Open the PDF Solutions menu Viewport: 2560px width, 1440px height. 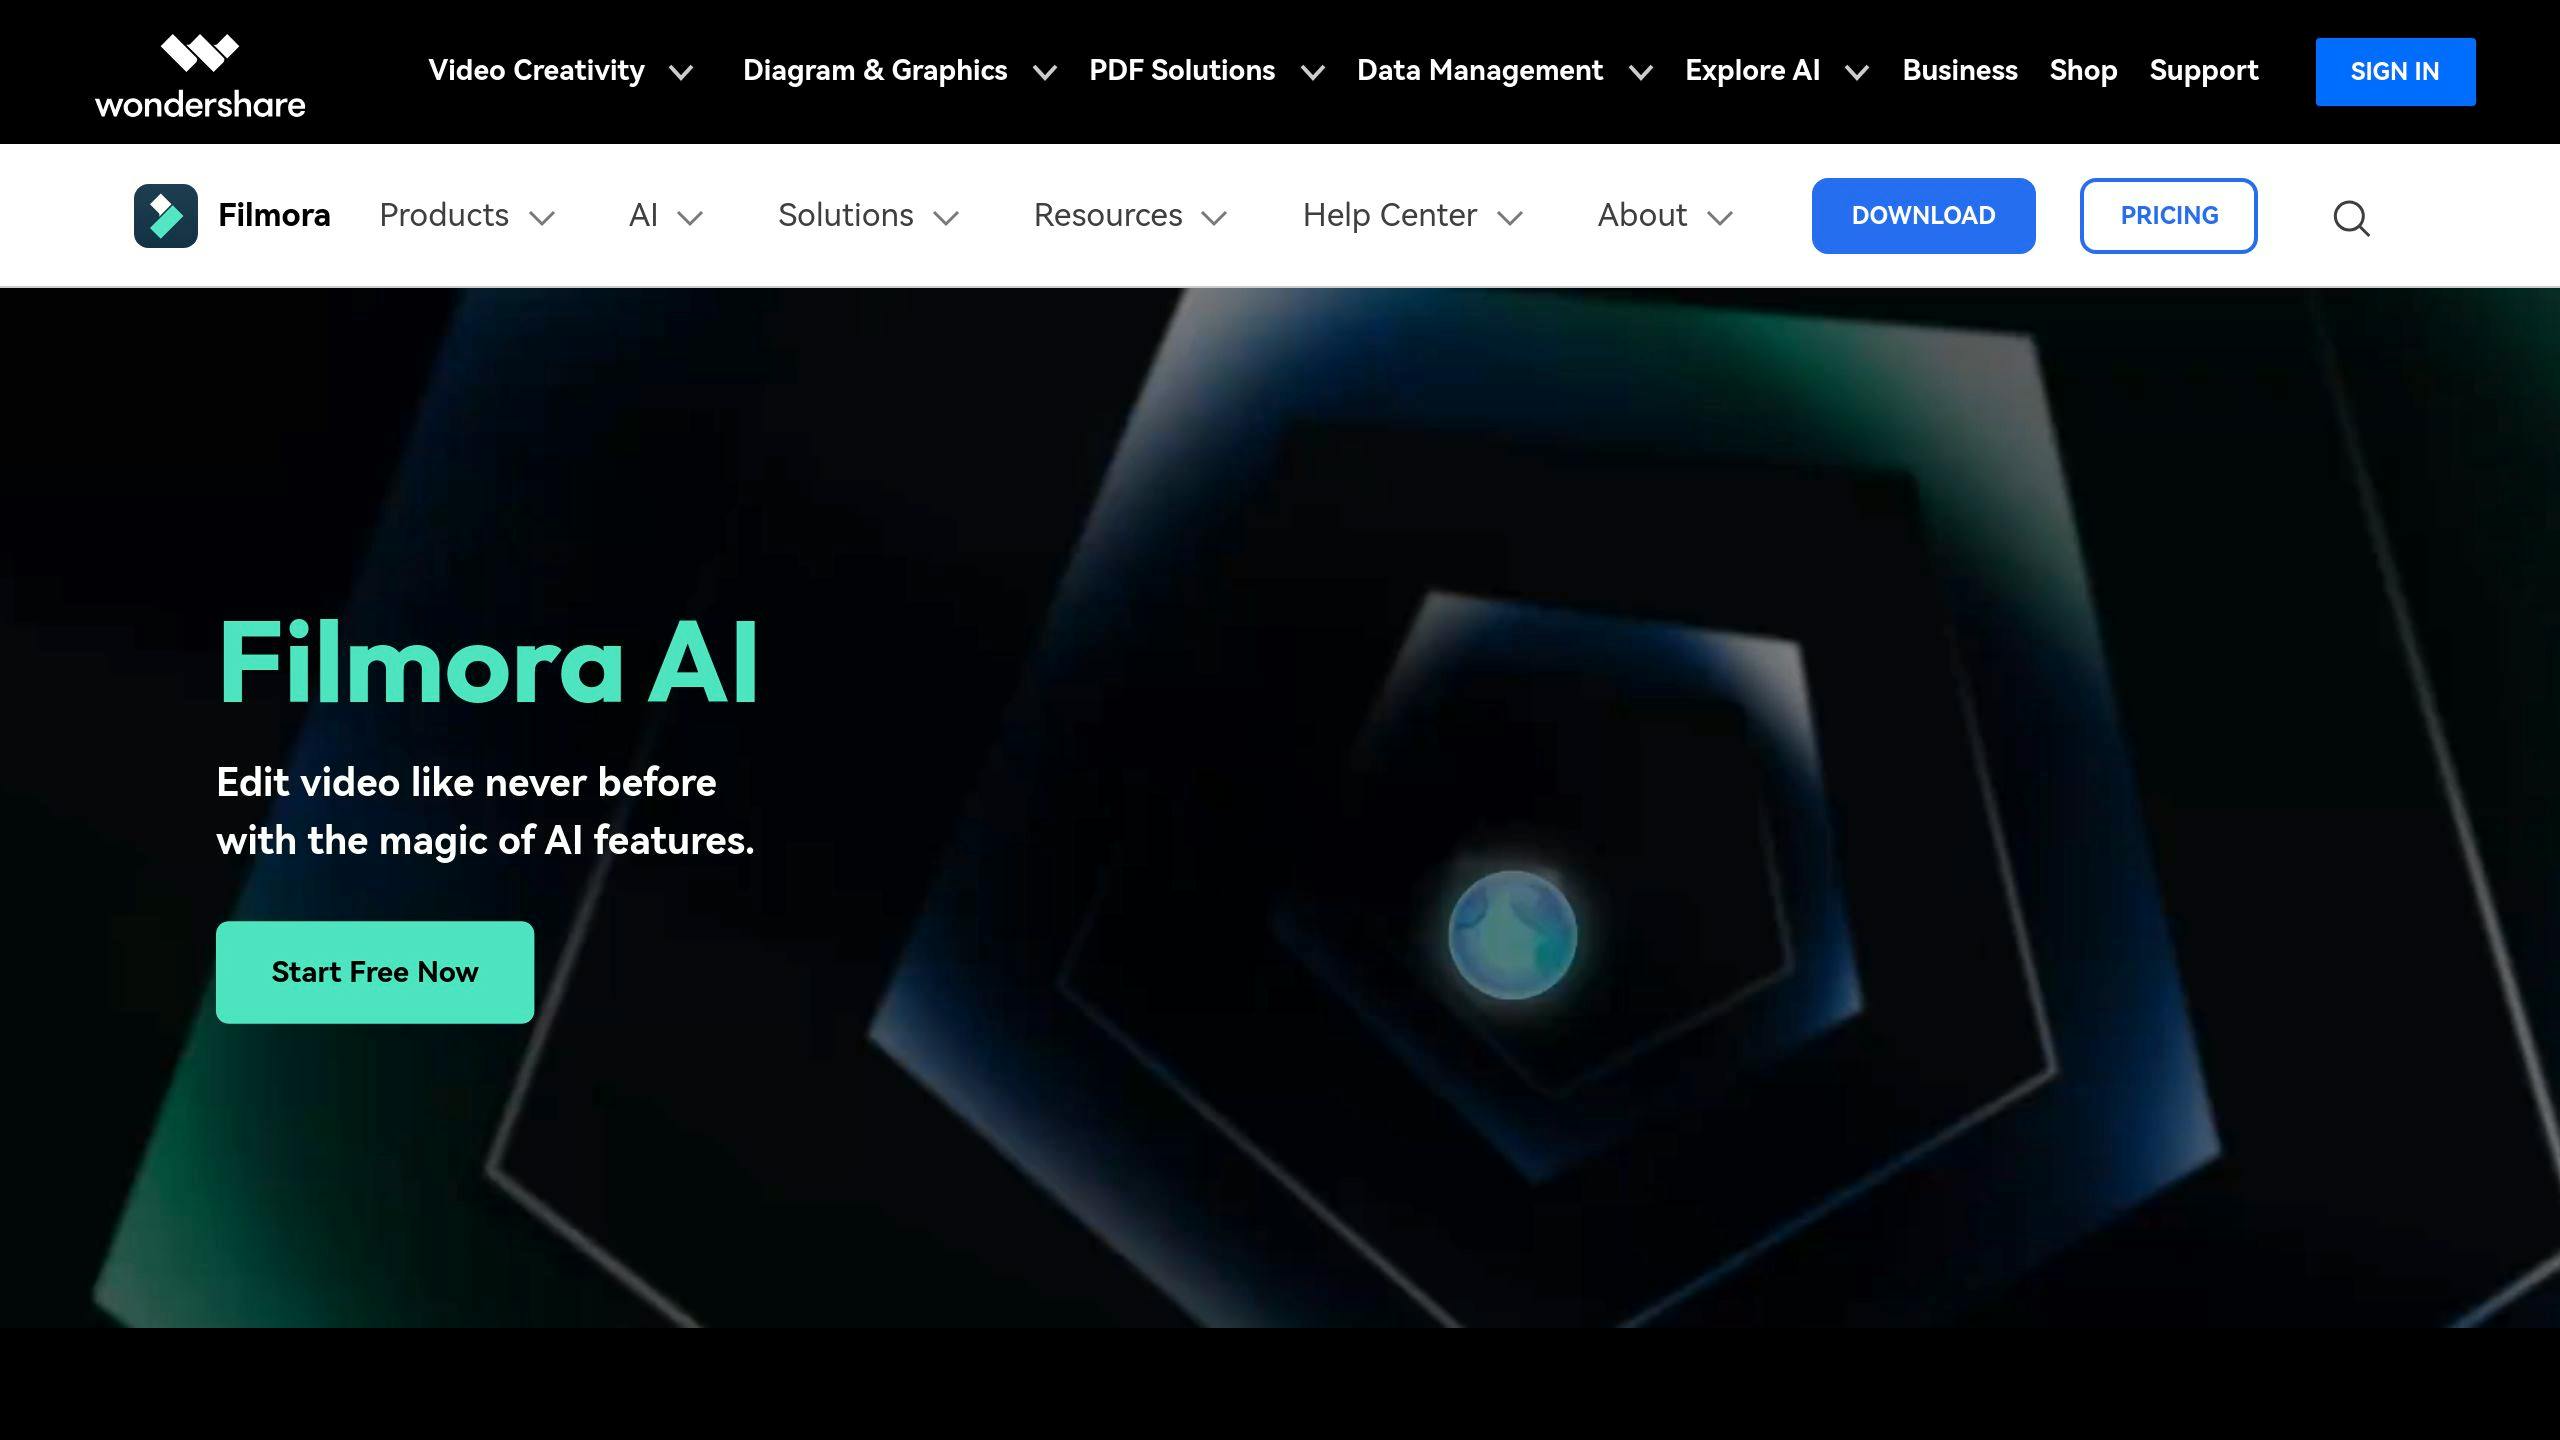(x=1182, y=70)
